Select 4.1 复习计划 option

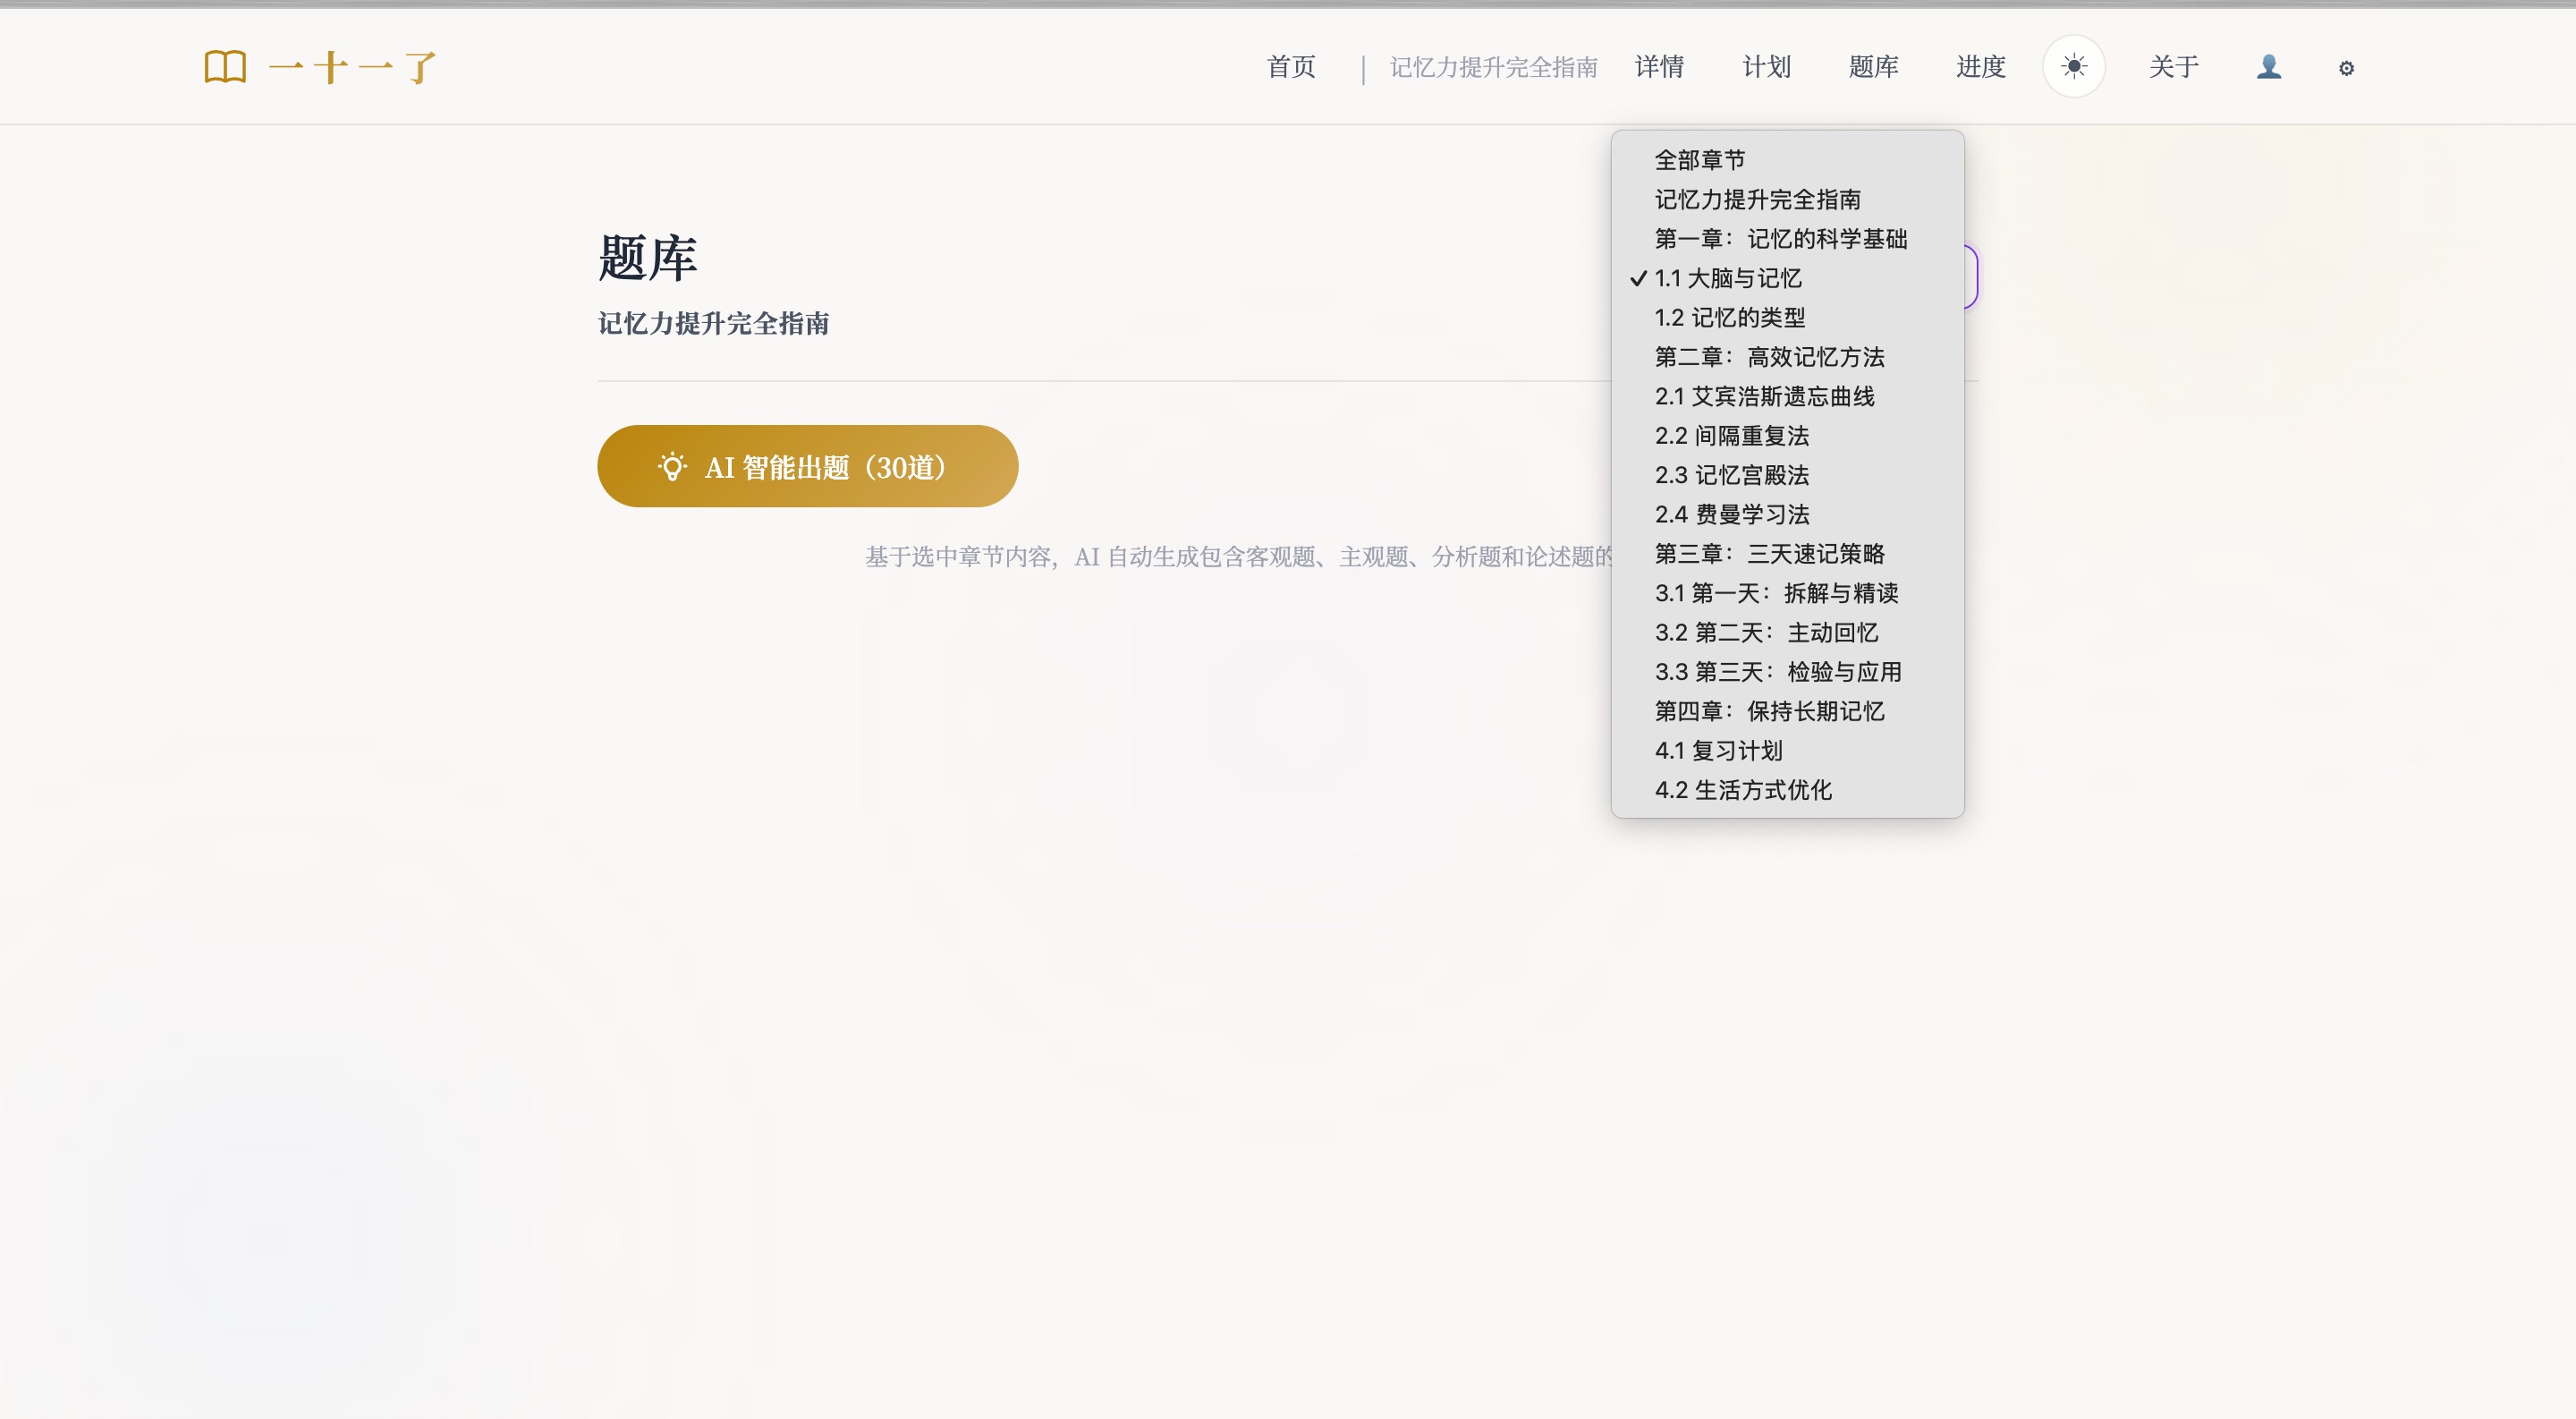pyautogui.click(x=1787, y=751)
